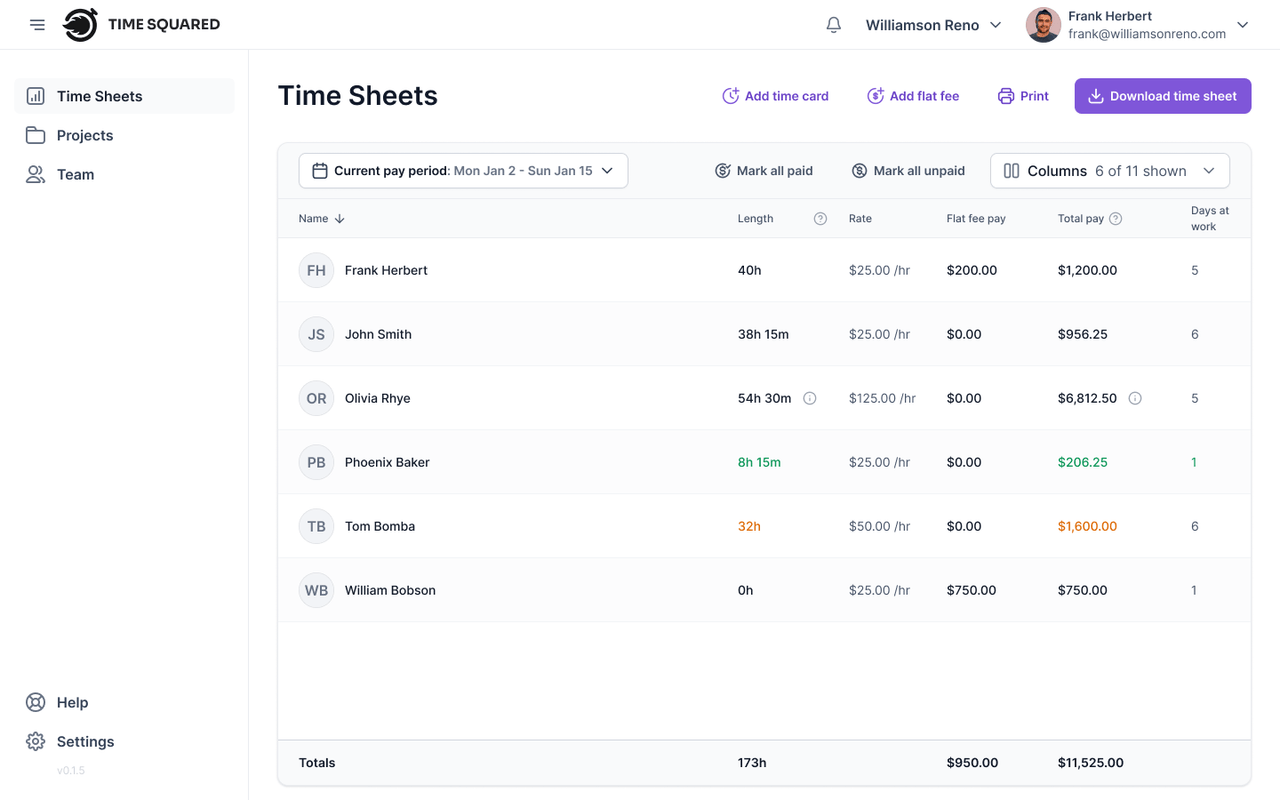Click the notifications bell icon
1280x800 pixels.
pyautogui.click(x=833, y=25)
